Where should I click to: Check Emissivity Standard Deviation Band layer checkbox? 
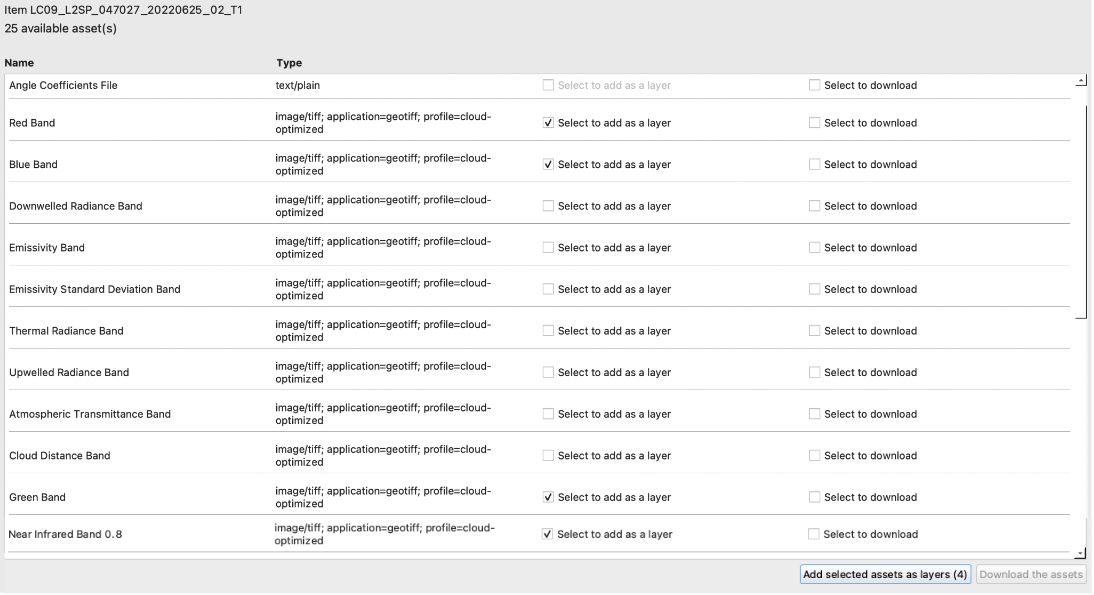[x=548, y=289]
